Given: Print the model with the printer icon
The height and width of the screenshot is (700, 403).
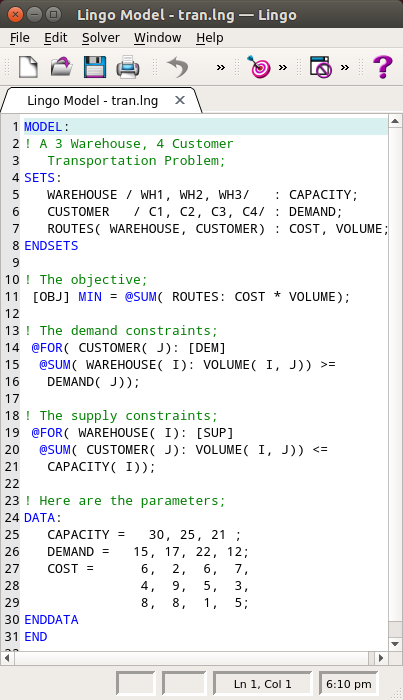Looking at the screenshot, I should 128,67.
